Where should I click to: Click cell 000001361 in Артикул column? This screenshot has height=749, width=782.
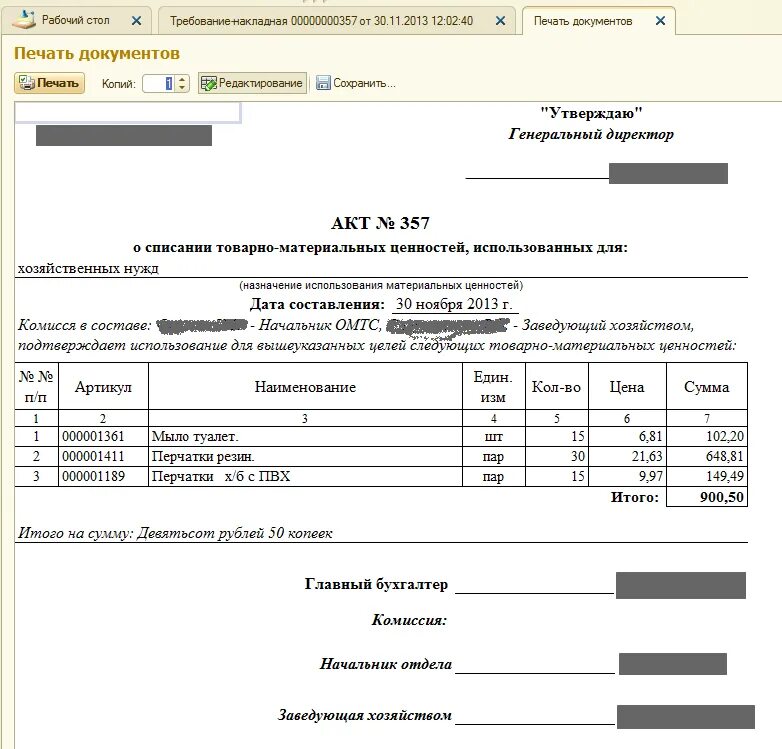[x=103, y=436]
